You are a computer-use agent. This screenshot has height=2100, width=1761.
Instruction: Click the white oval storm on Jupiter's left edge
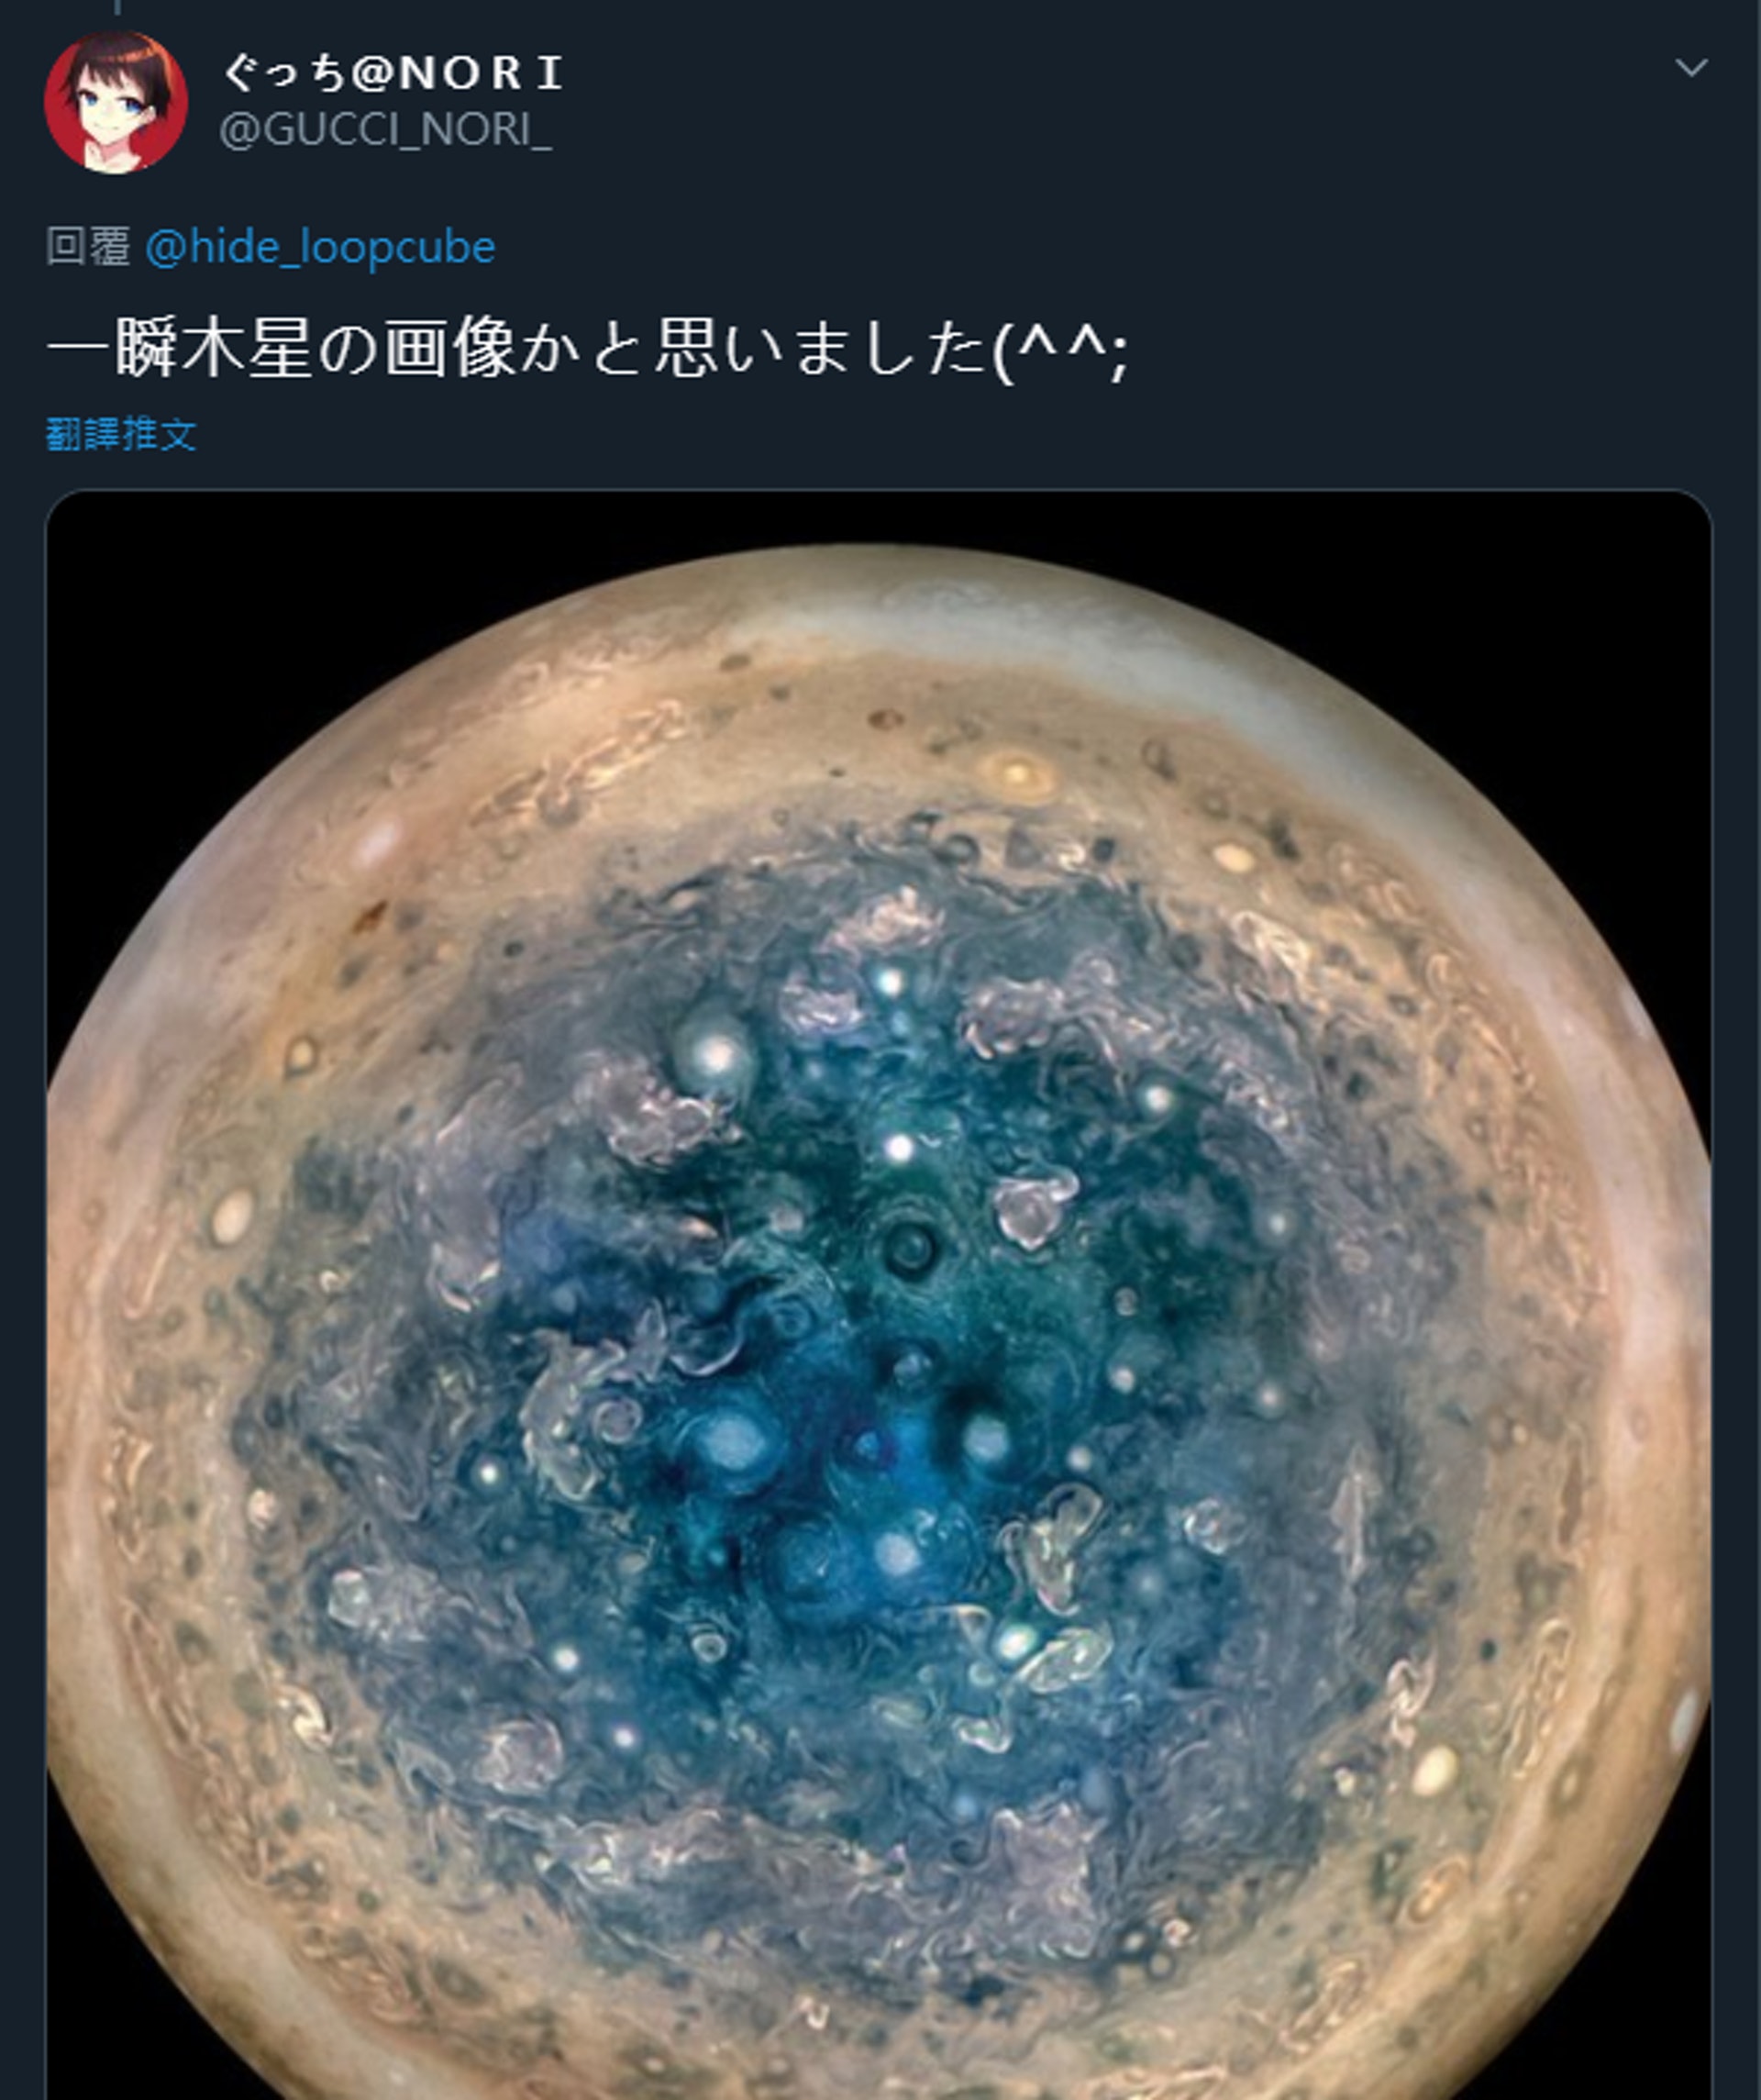232,1217
